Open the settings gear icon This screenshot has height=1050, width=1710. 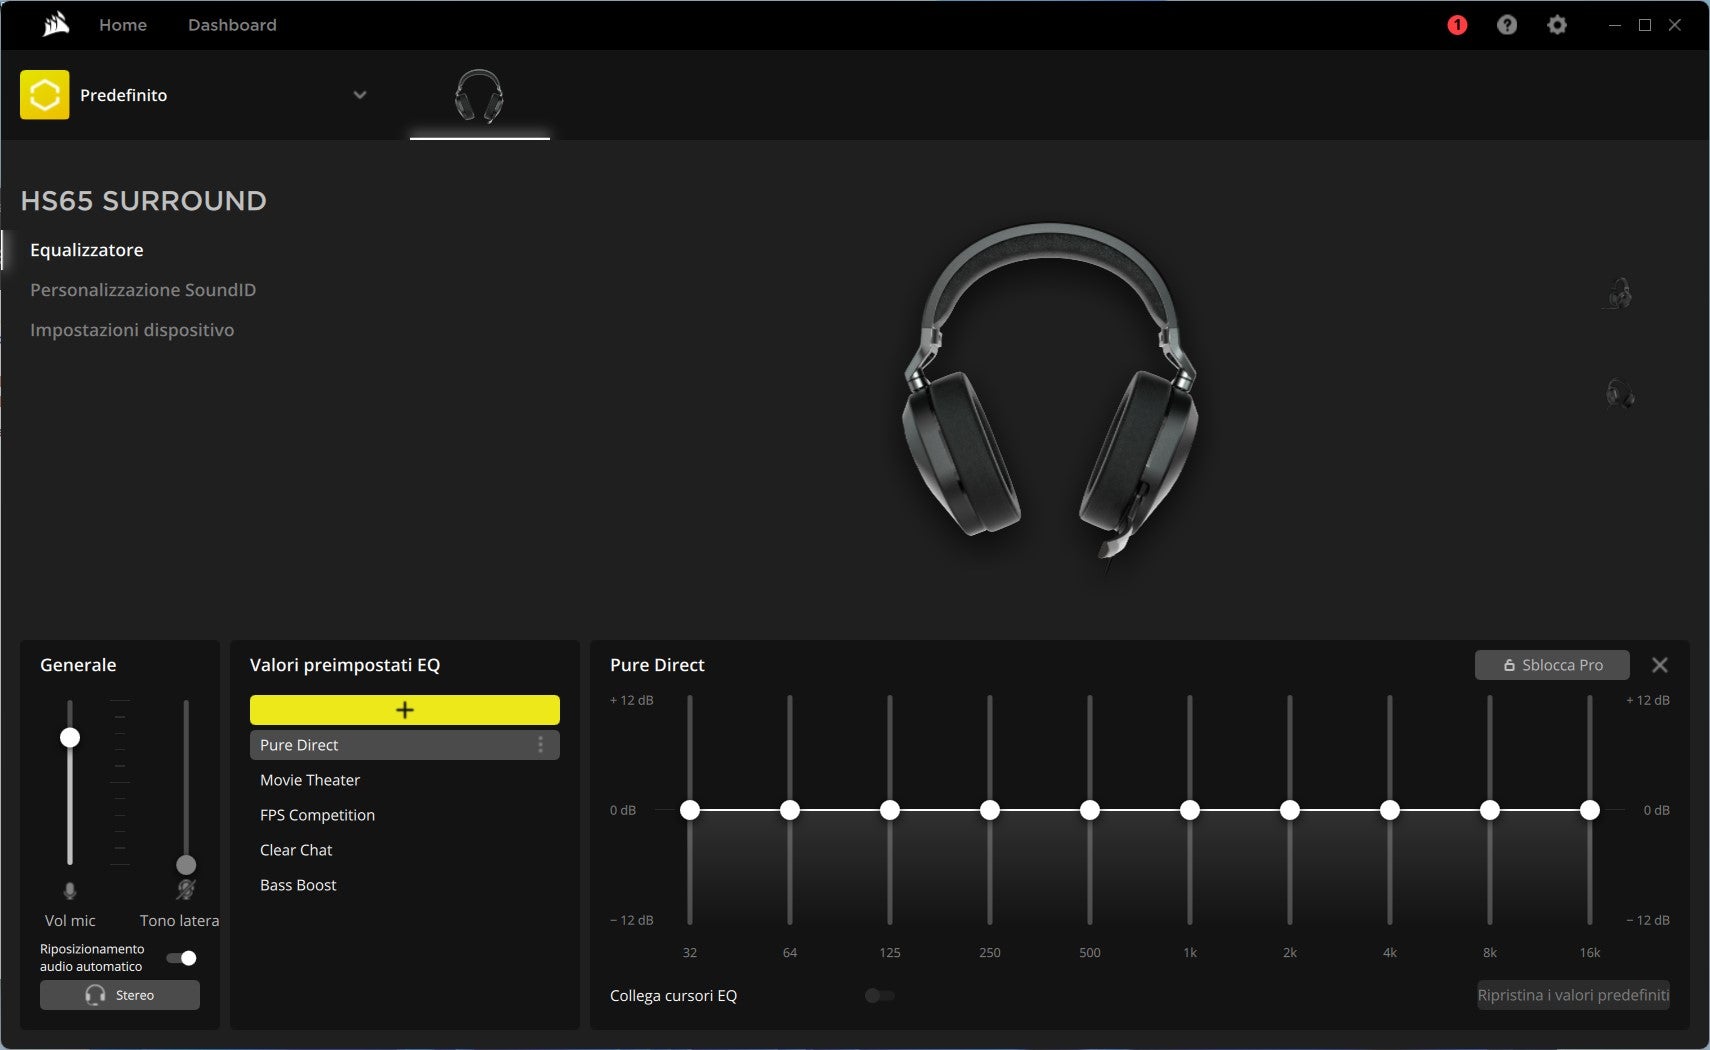point(1557,25)
